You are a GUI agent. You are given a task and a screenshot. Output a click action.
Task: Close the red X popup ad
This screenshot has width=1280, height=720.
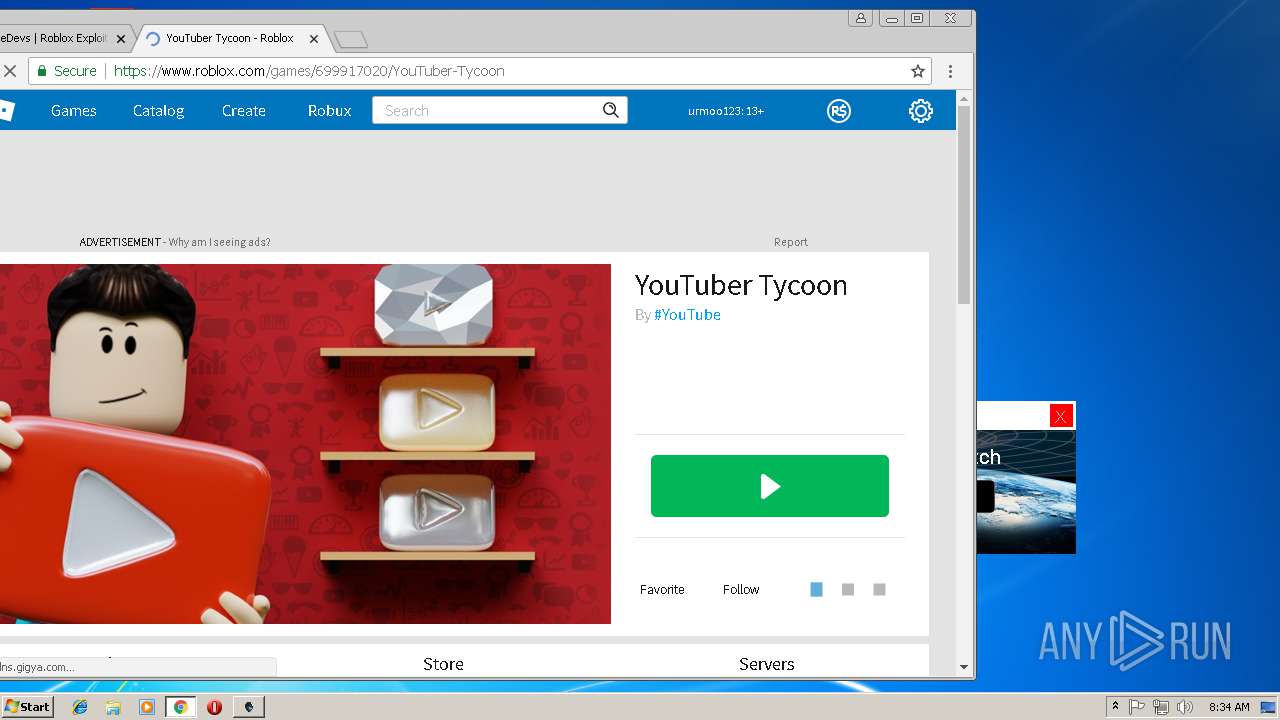coord(1061,416)
